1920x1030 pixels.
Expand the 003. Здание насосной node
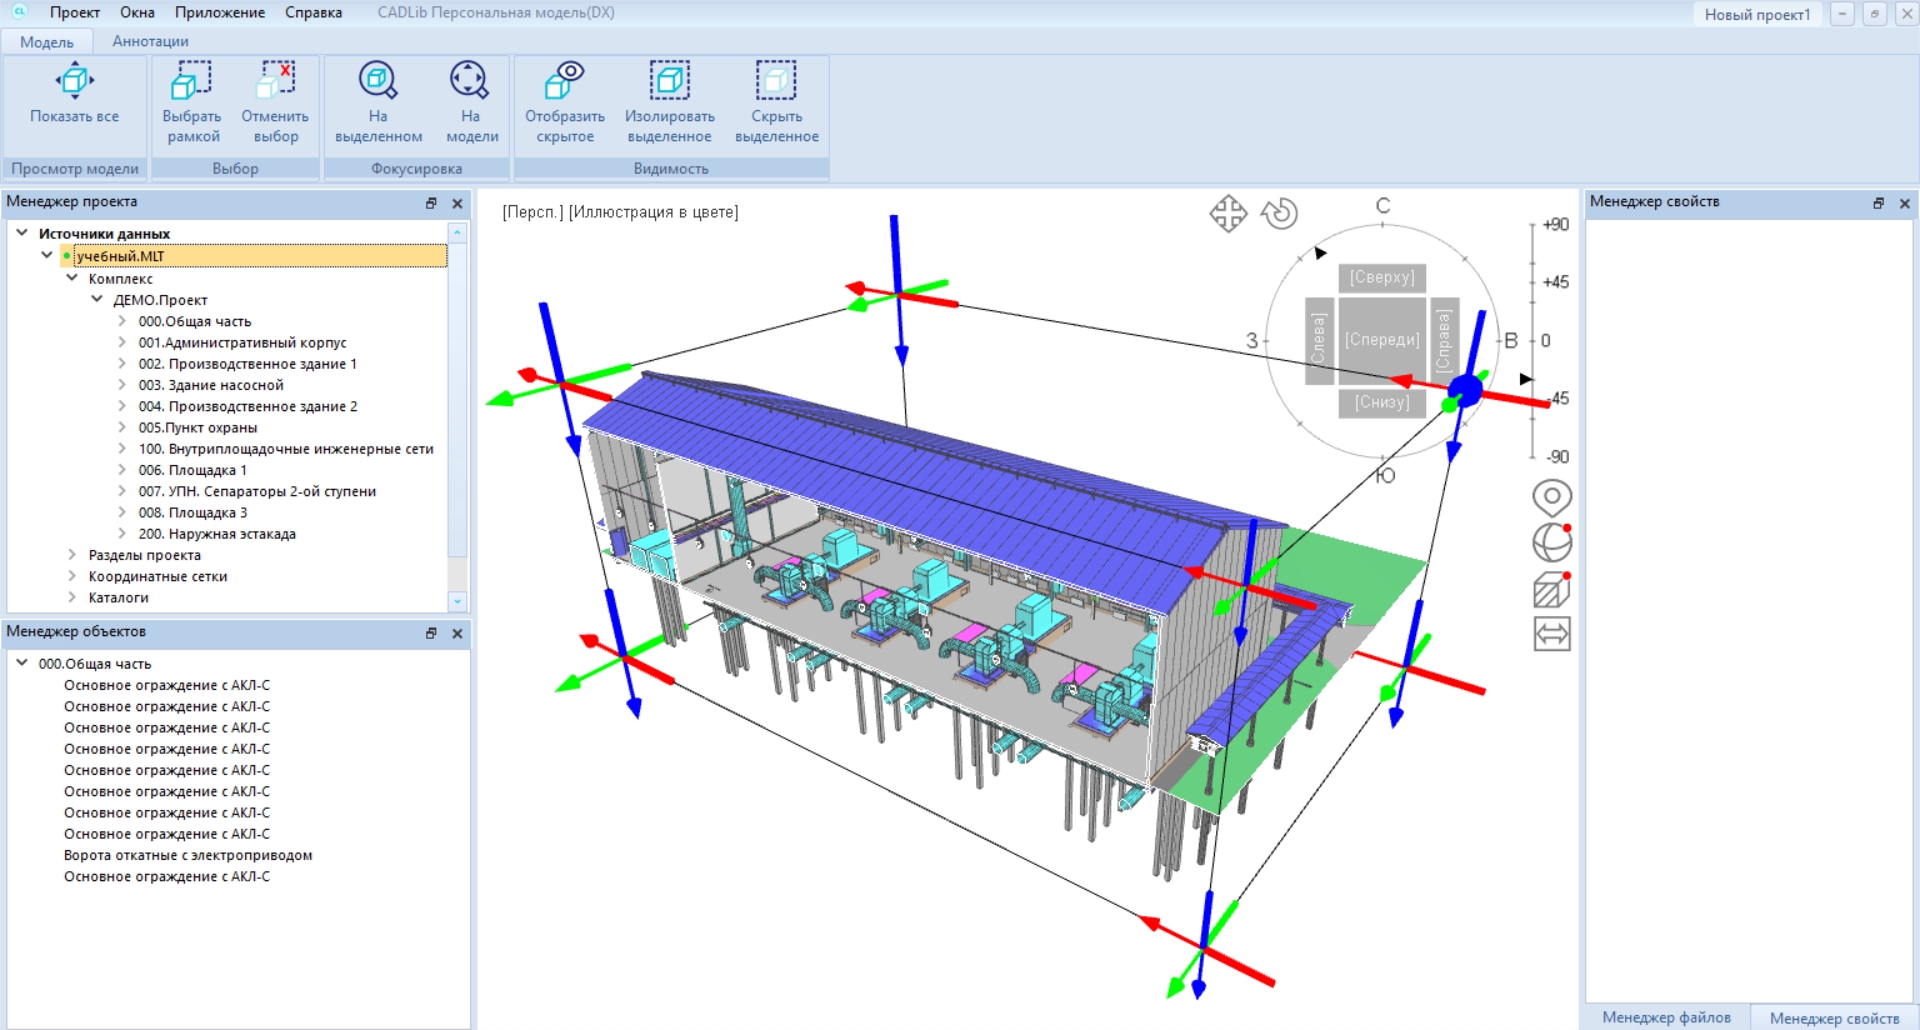122,385
